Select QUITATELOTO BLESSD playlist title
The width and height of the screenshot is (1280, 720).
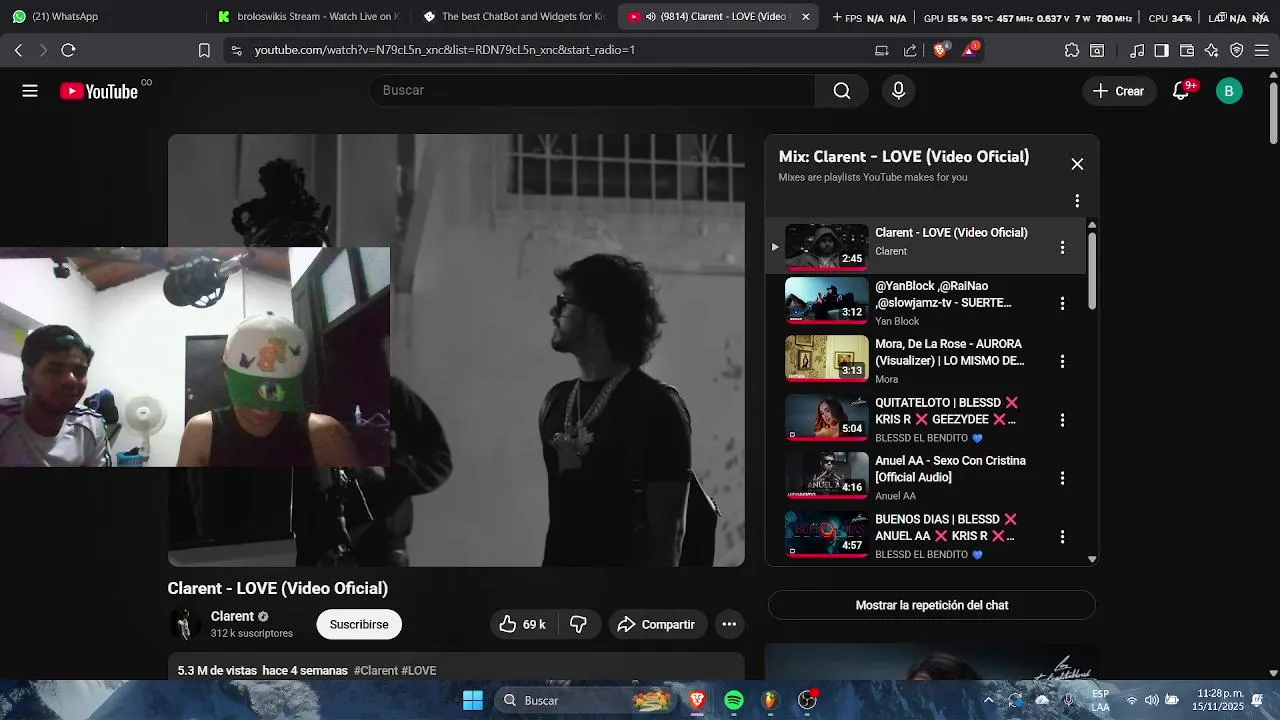pyautogui.click(x=946, y=411)
